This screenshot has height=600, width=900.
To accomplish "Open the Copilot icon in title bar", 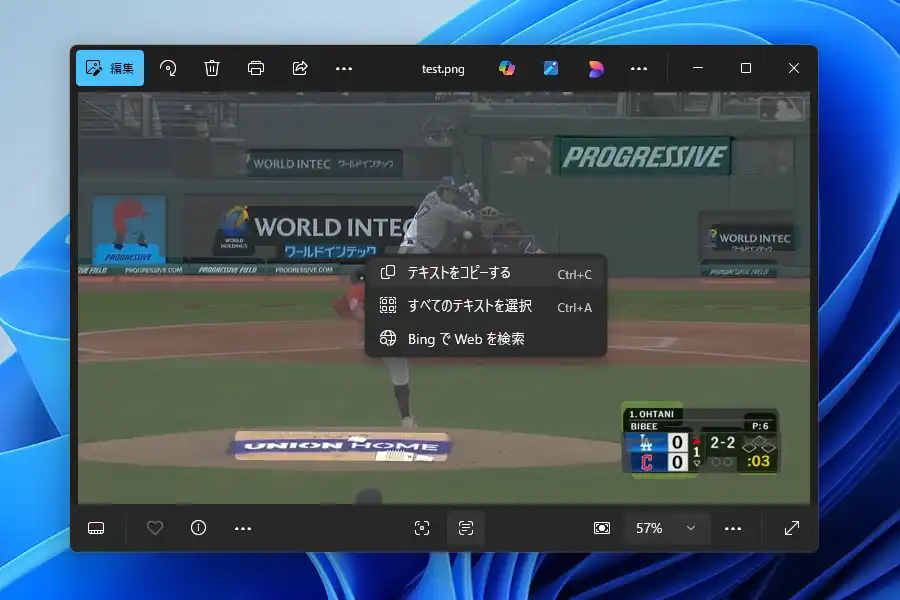I will pyautogui.click(x=507, y=68).
